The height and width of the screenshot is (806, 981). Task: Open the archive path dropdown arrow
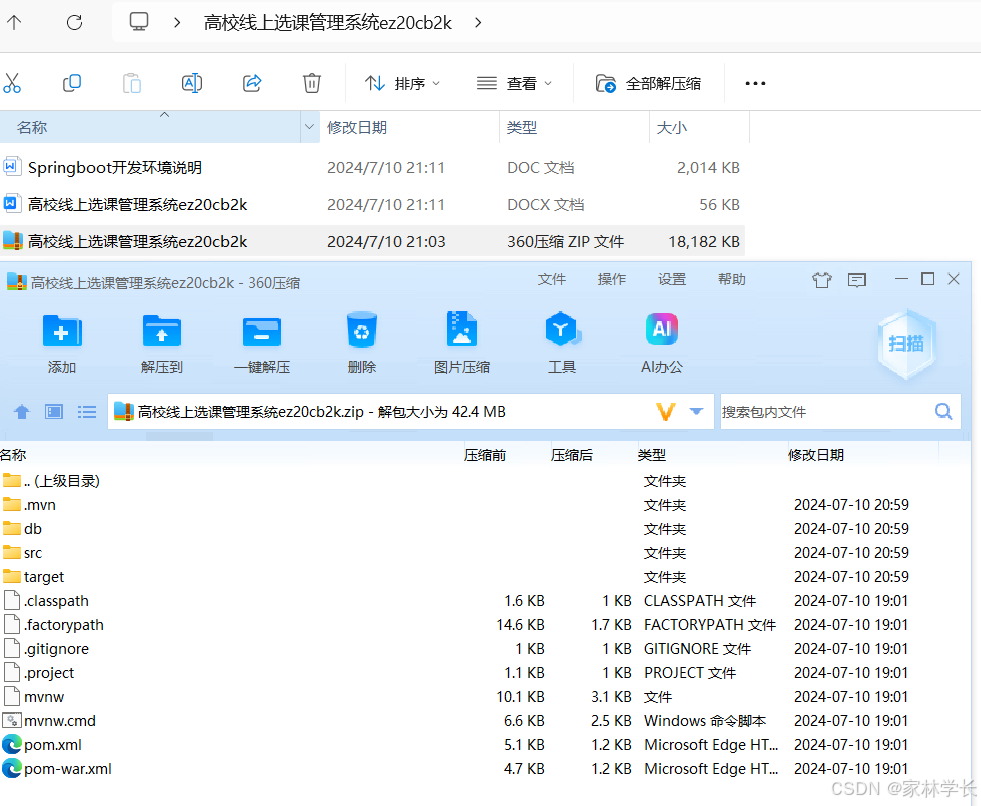pos(696,412)
